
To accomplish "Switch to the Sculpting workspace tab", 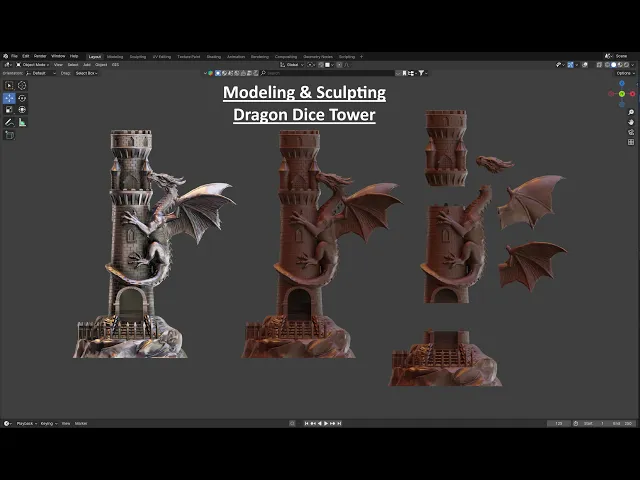I will click(x=138, y=57).
